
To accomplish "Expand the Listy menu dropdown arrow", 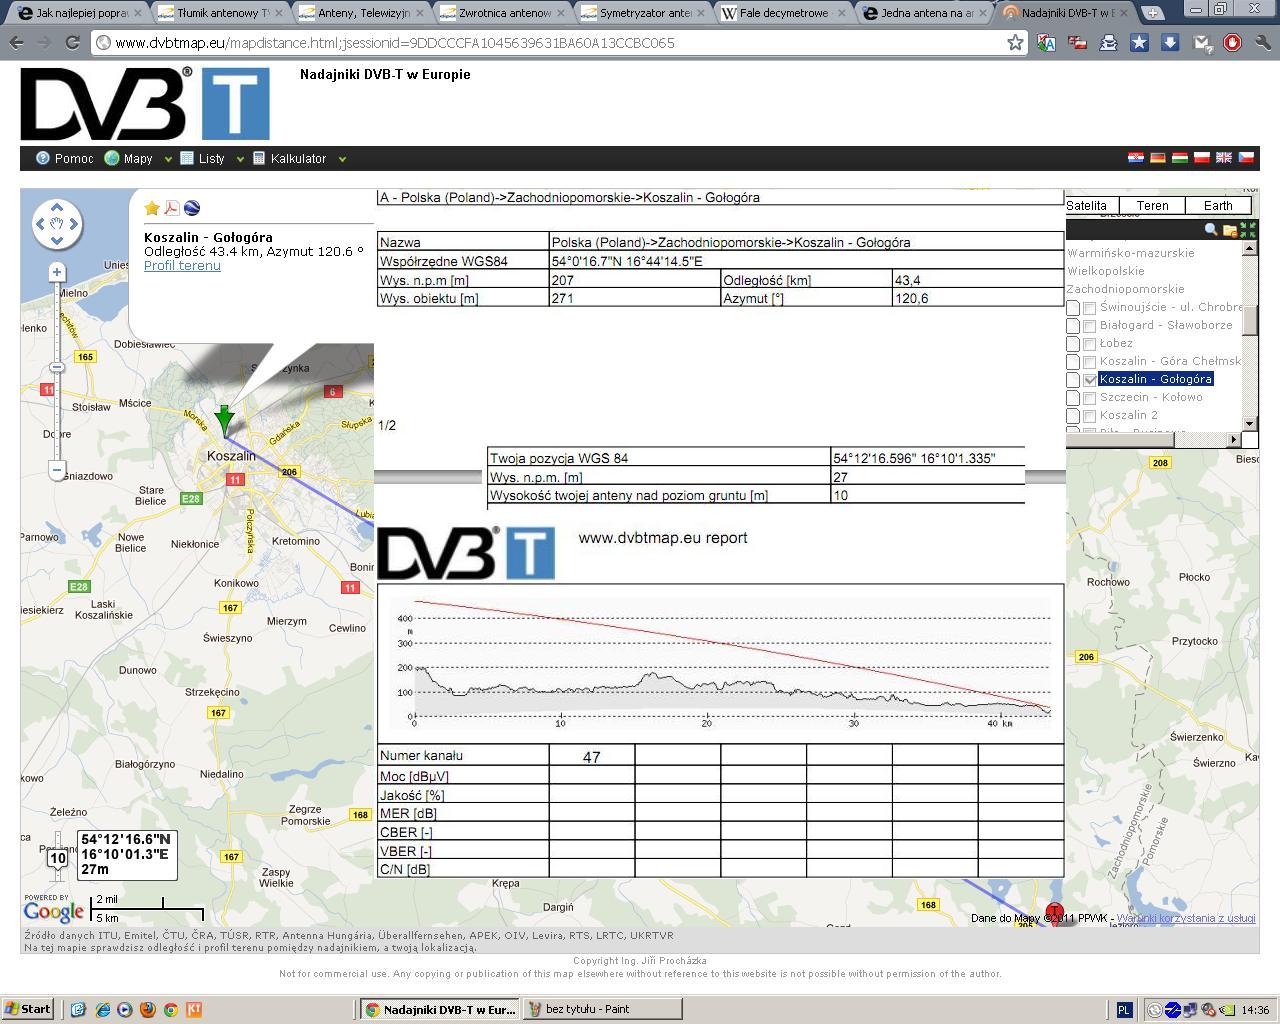I will (240, 159).
